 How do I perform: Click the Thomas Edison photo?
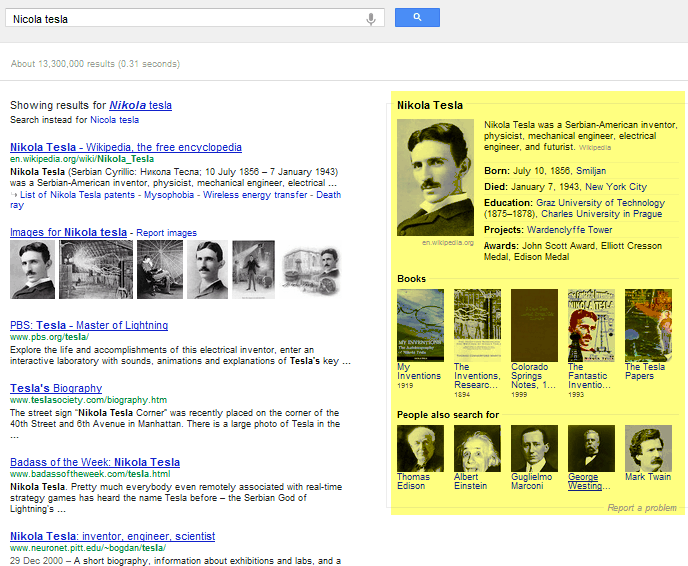pyautogui.click(x=420, y=448)
